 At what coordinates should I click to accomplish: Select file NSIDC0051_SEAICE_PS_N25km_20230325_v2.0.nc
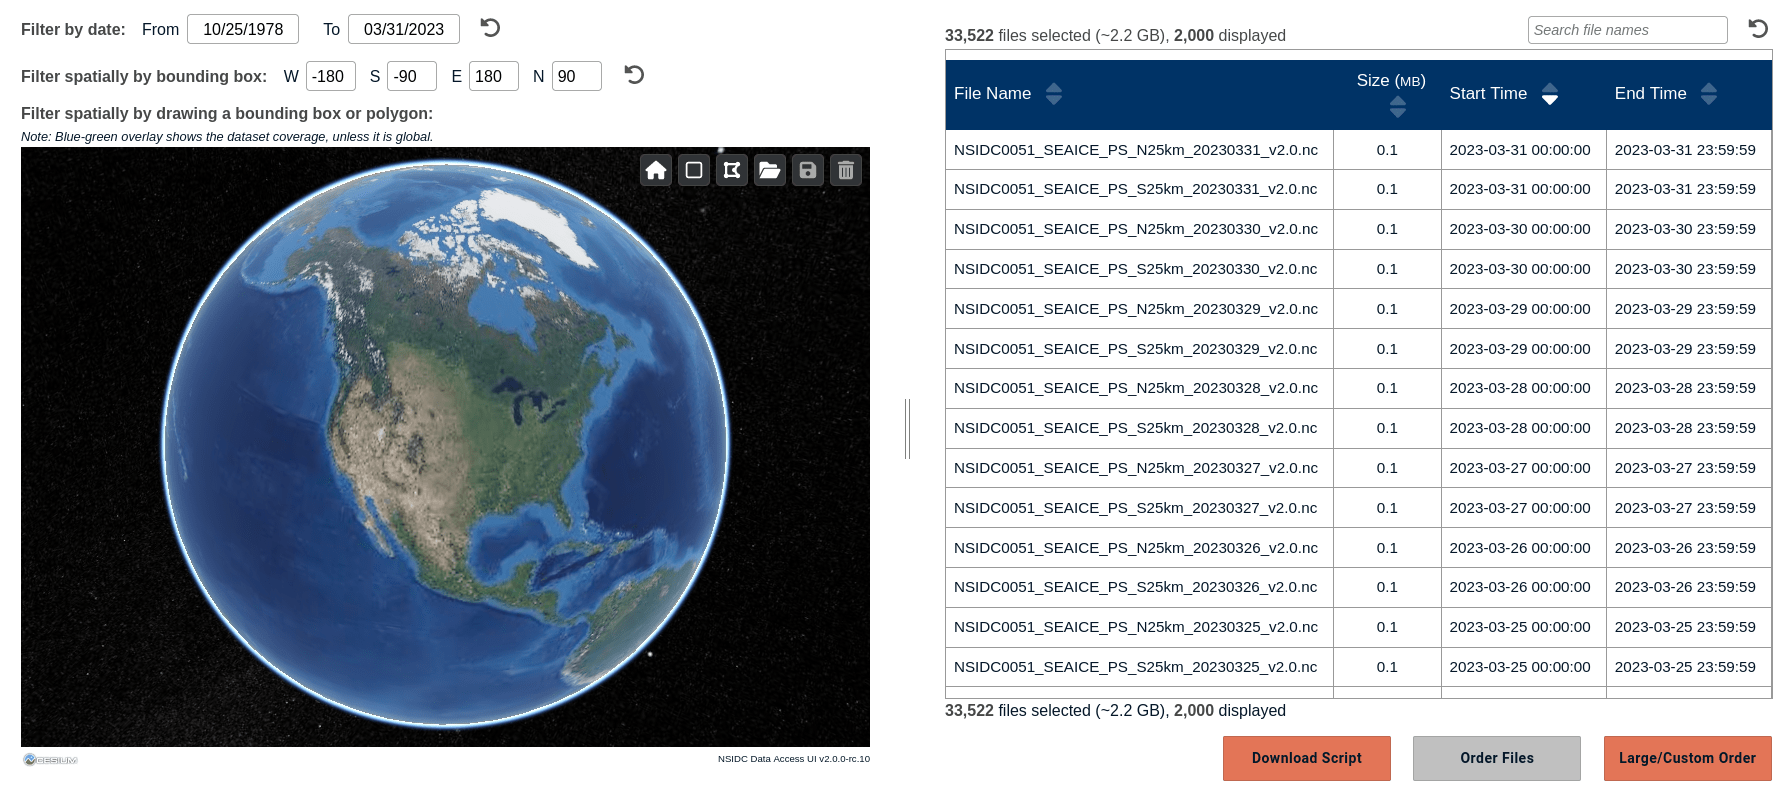click(x=1136, y=627)
